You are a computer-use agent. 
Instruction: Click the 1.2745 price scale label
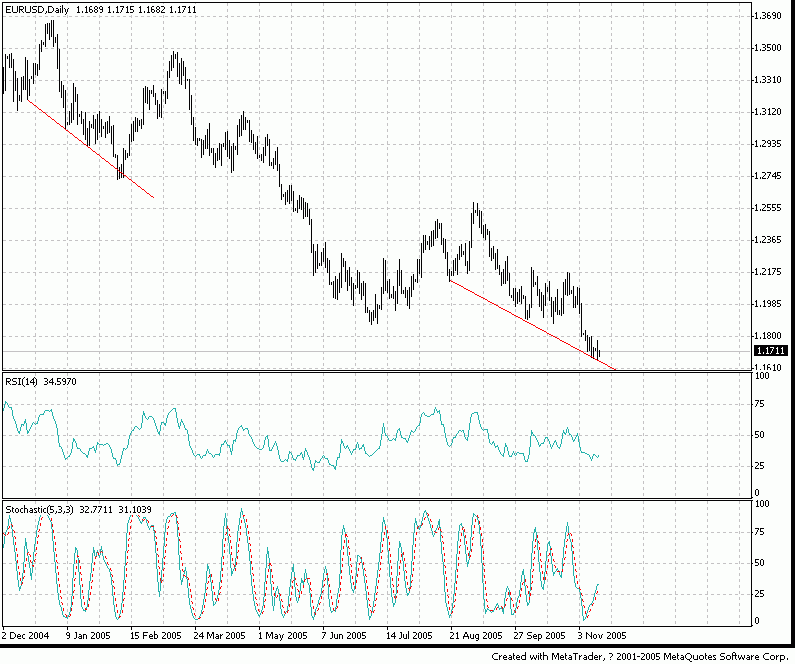768,176
